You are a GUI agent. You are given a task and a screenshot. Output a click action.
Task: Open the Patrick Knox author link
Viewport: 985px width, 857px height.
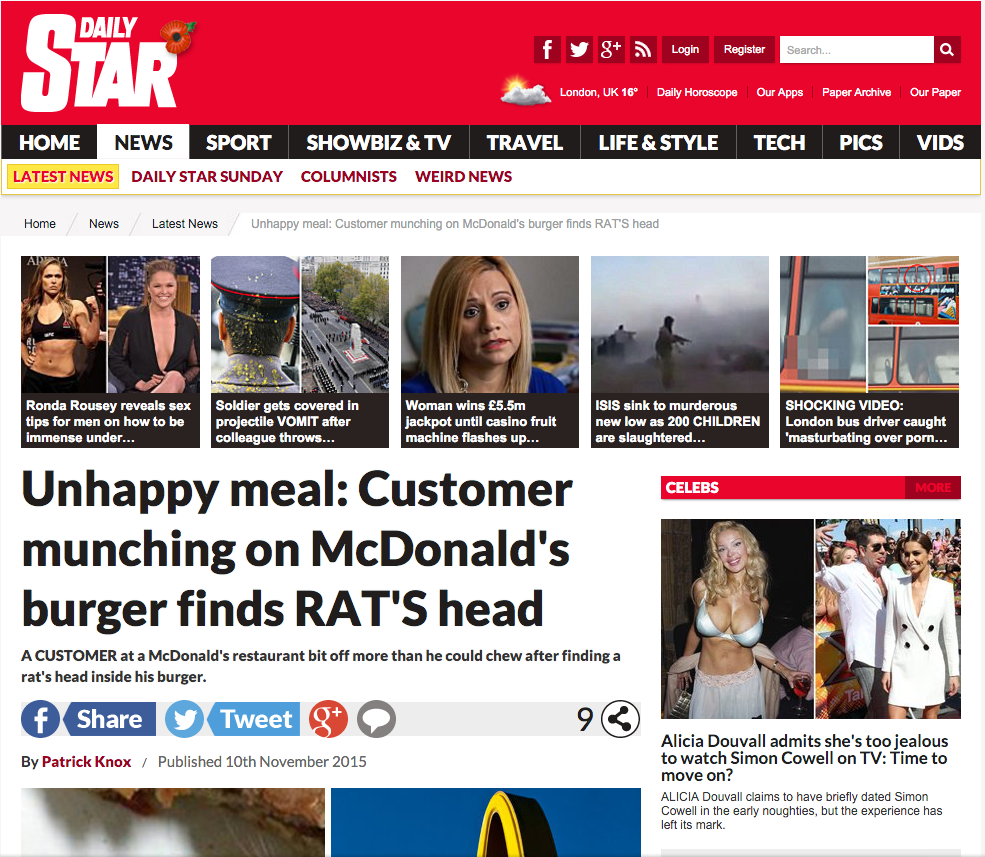tap(87, 761)
